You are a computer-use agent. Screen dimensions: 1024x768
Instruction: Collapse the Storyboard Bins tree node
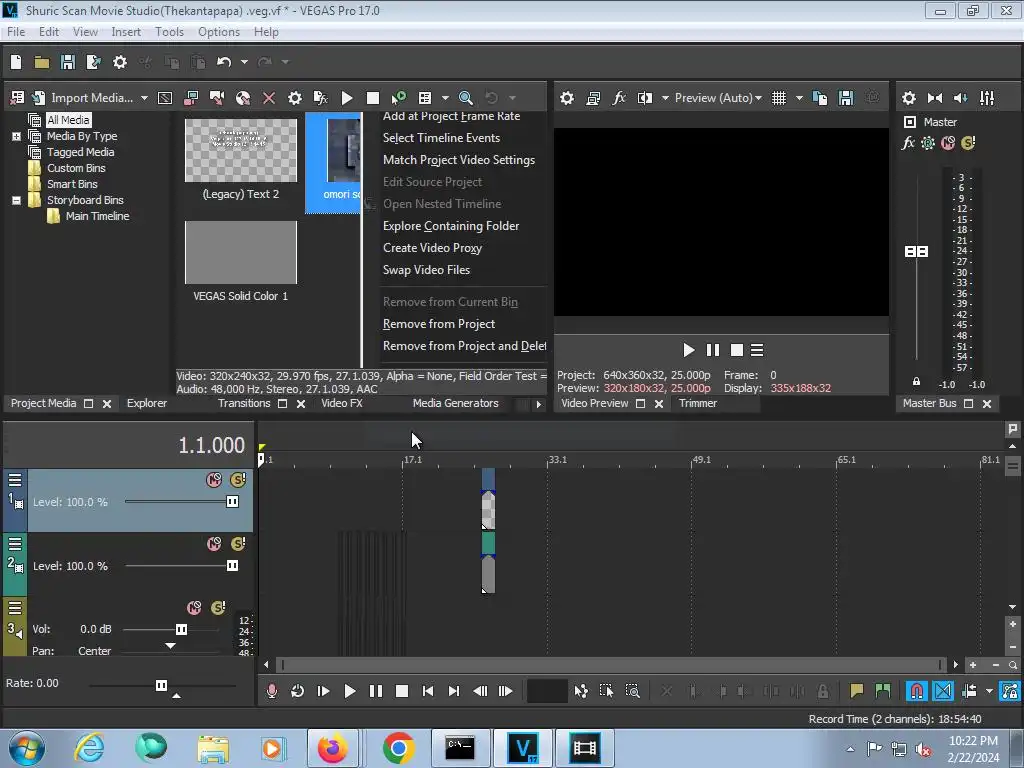[16, 200]
